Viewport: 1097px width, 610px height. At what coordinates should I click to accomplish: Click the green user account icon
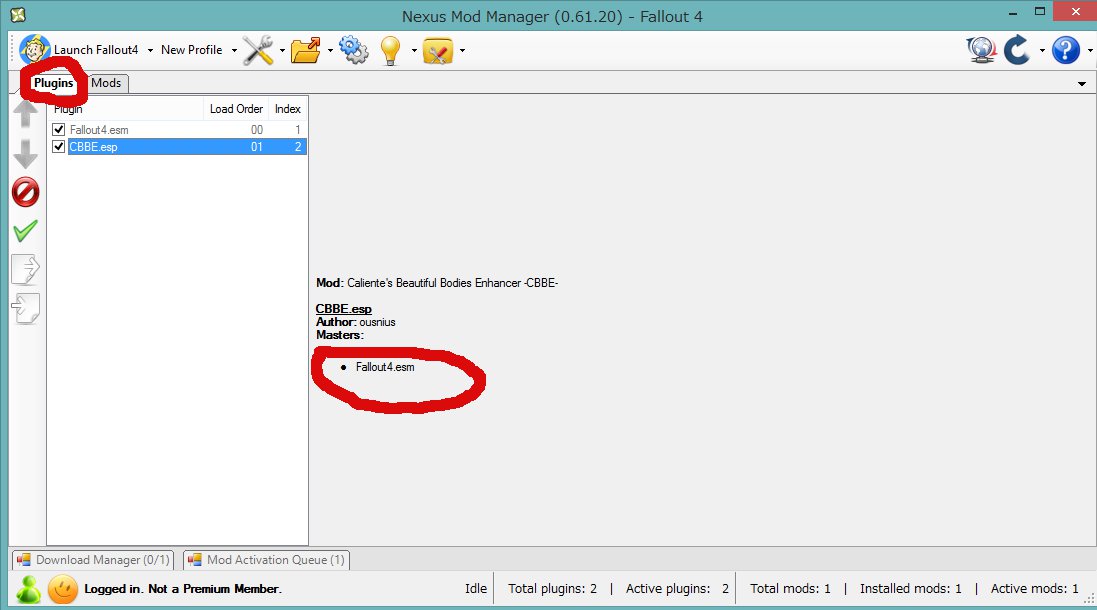coord(29,589)
